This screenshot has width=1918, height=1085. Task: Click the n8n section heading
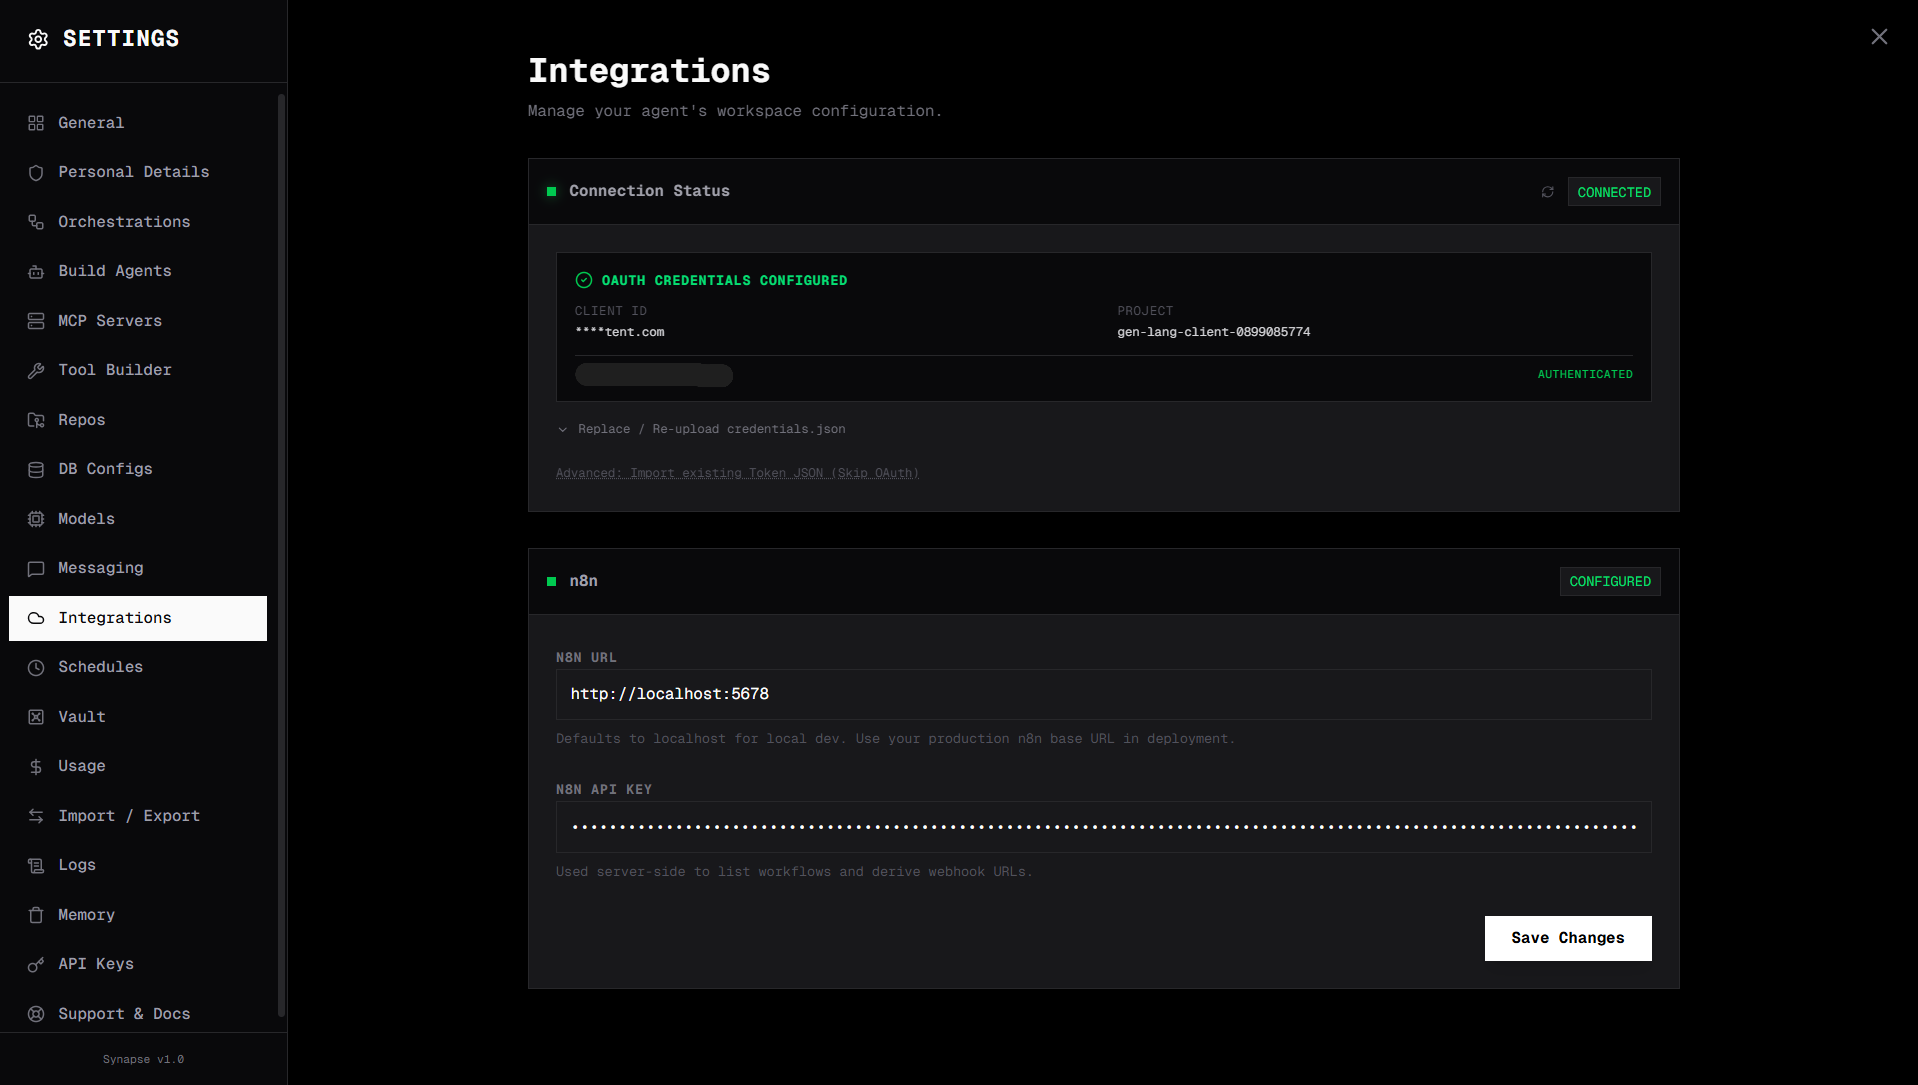[583, 581]
